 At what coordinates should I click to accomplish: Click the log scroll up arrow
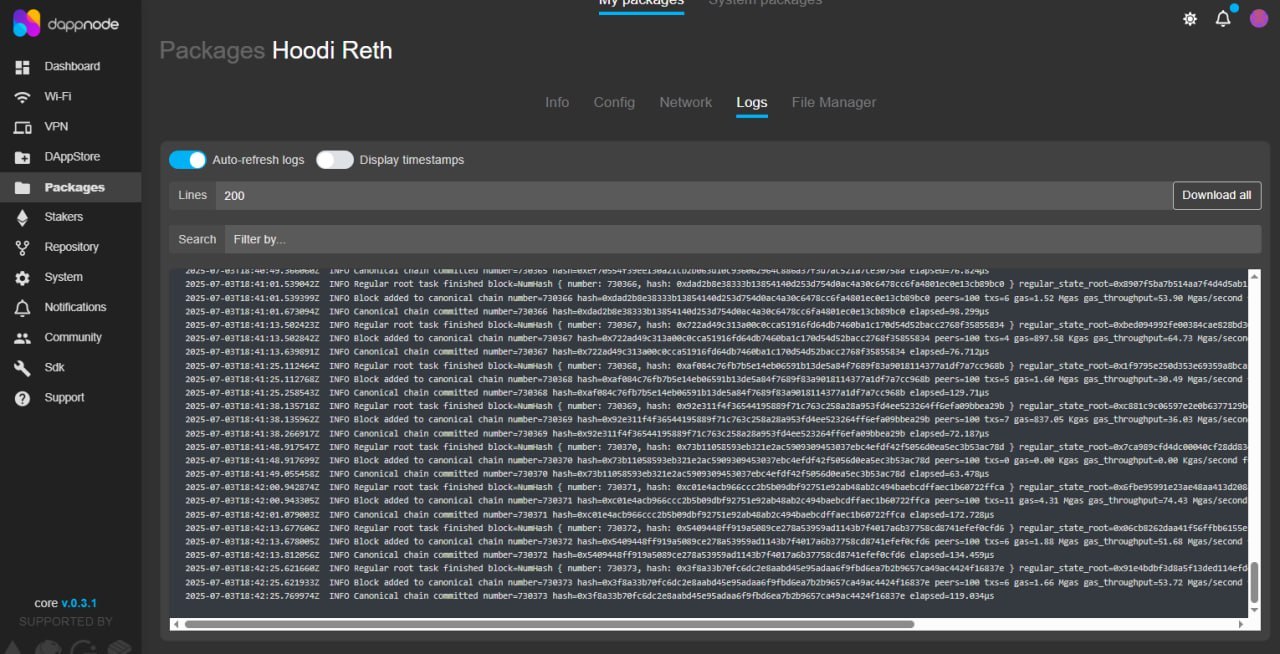pyautogui.click(x=1254, y=274)
